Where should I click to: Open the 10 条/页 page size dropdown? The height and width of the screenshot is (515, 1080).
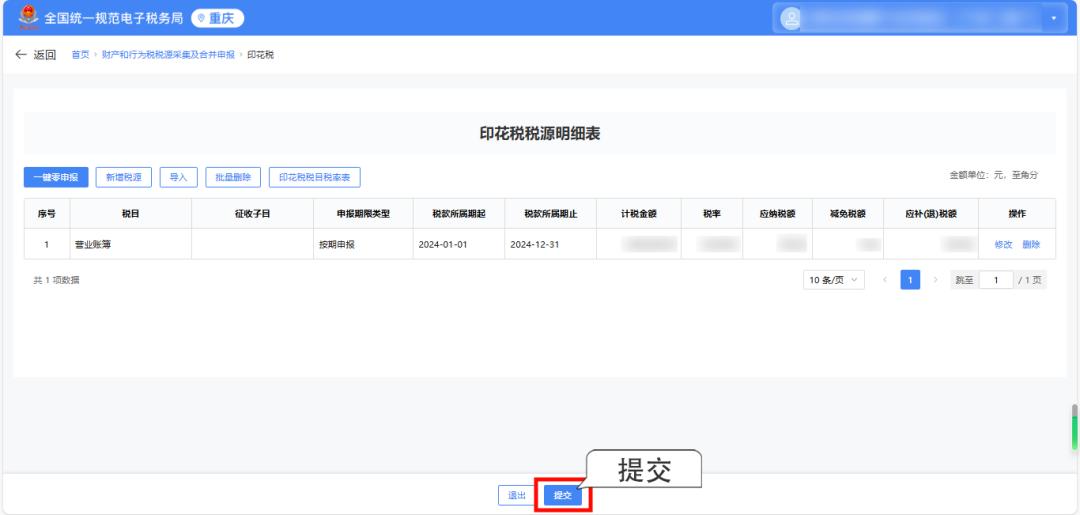[x=834, y=280]
